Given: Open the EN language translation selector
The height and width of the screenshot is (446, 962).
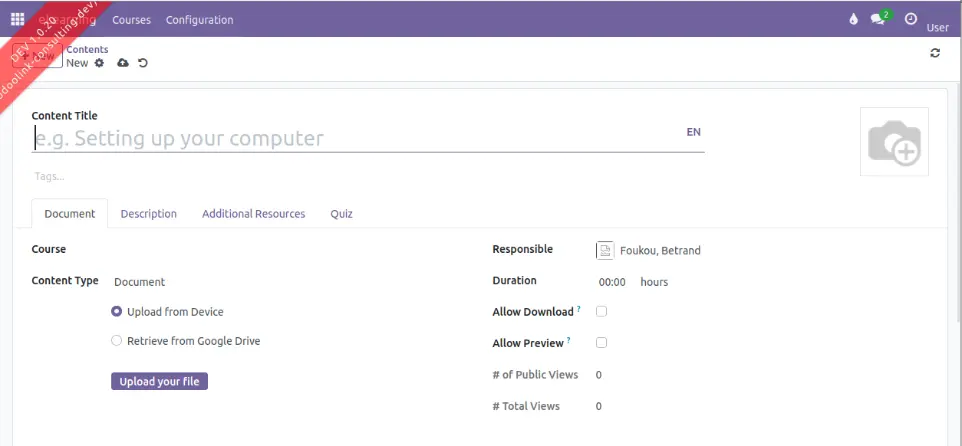Looking at the screenshot, I should pyautogui.click(x=693, y=132).
